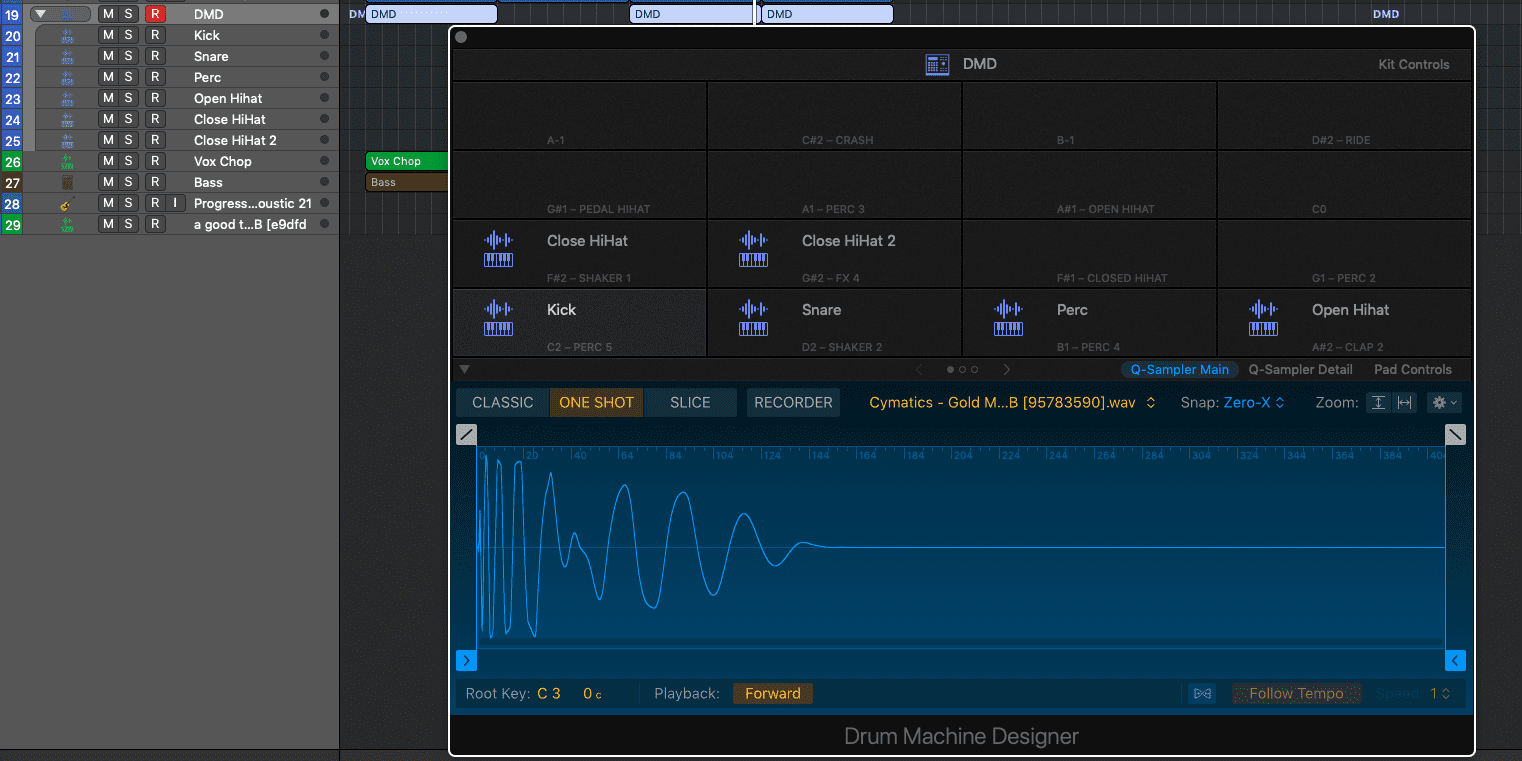Open the Speed value dropdown
The height and width of the screenshot is (761, 1522).
1441,694
